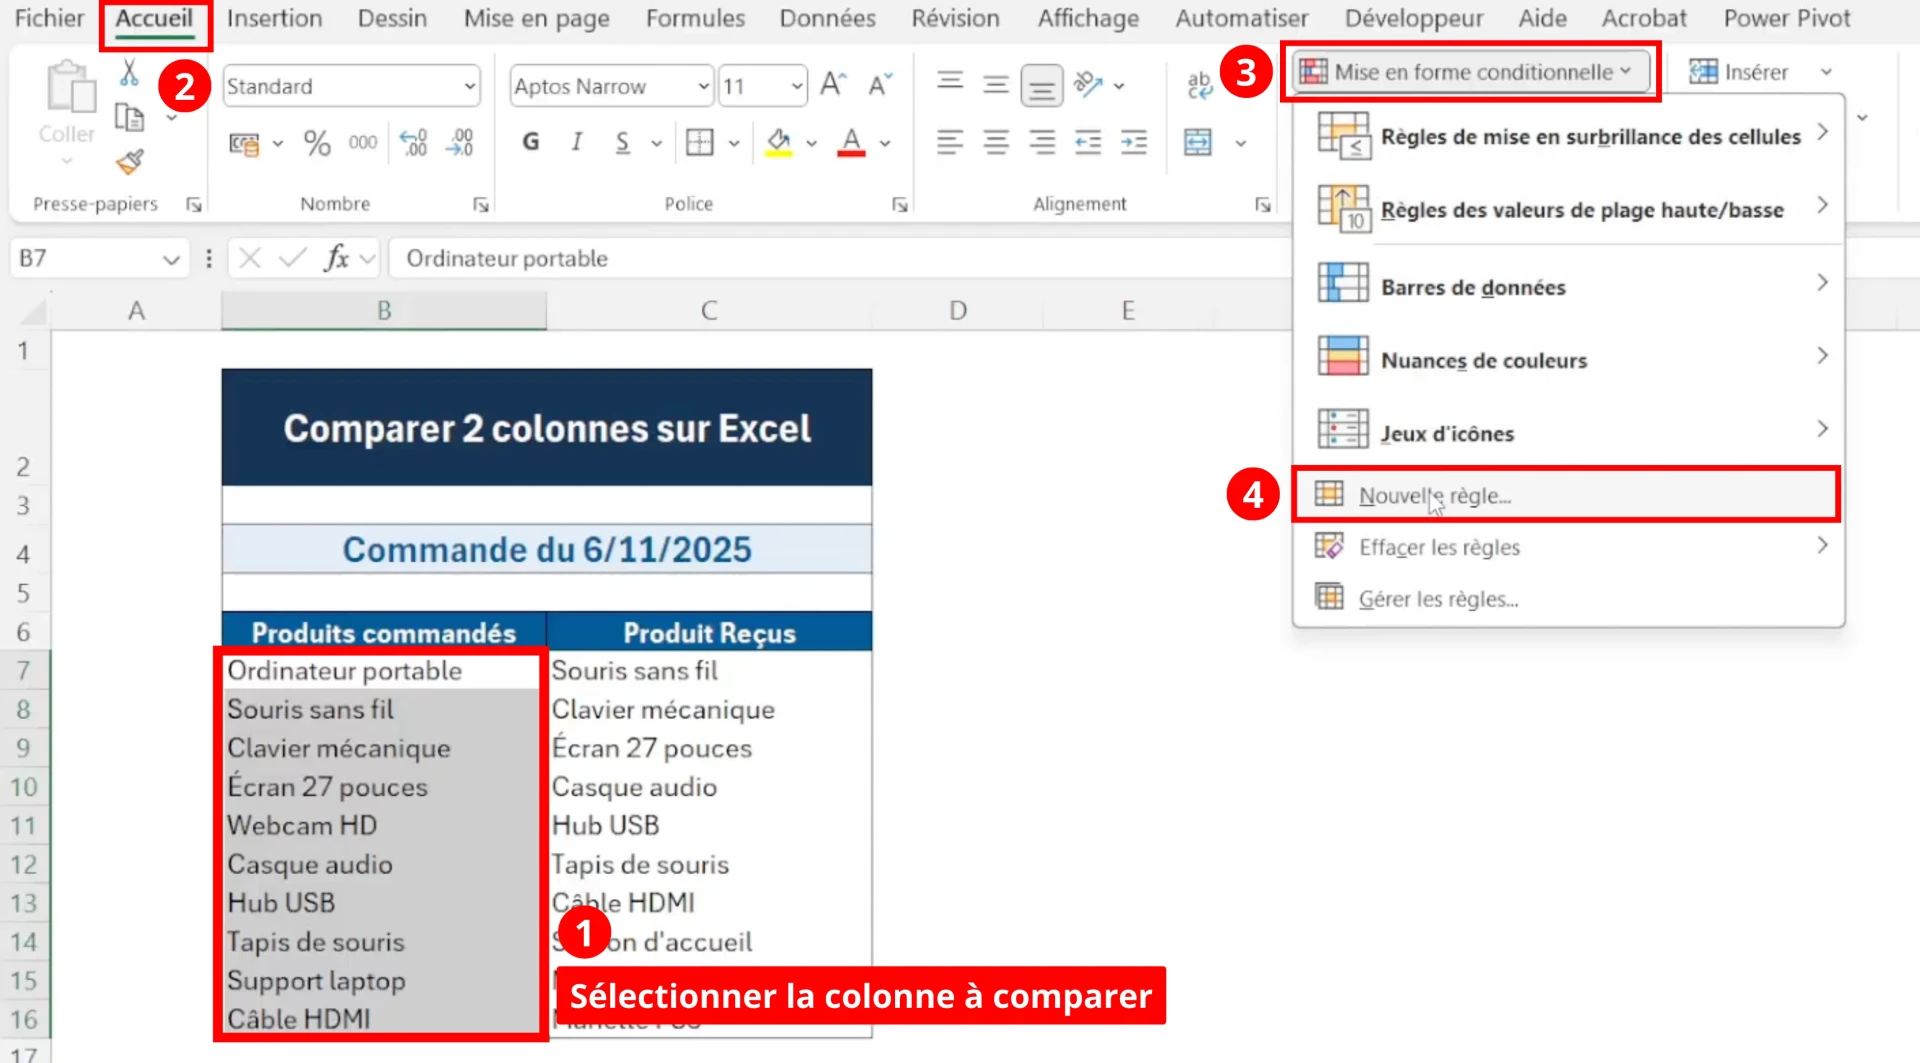Apply thousands separator 000 format
The width and height of the screenshot is (1920, 1063).
point(363,143)
